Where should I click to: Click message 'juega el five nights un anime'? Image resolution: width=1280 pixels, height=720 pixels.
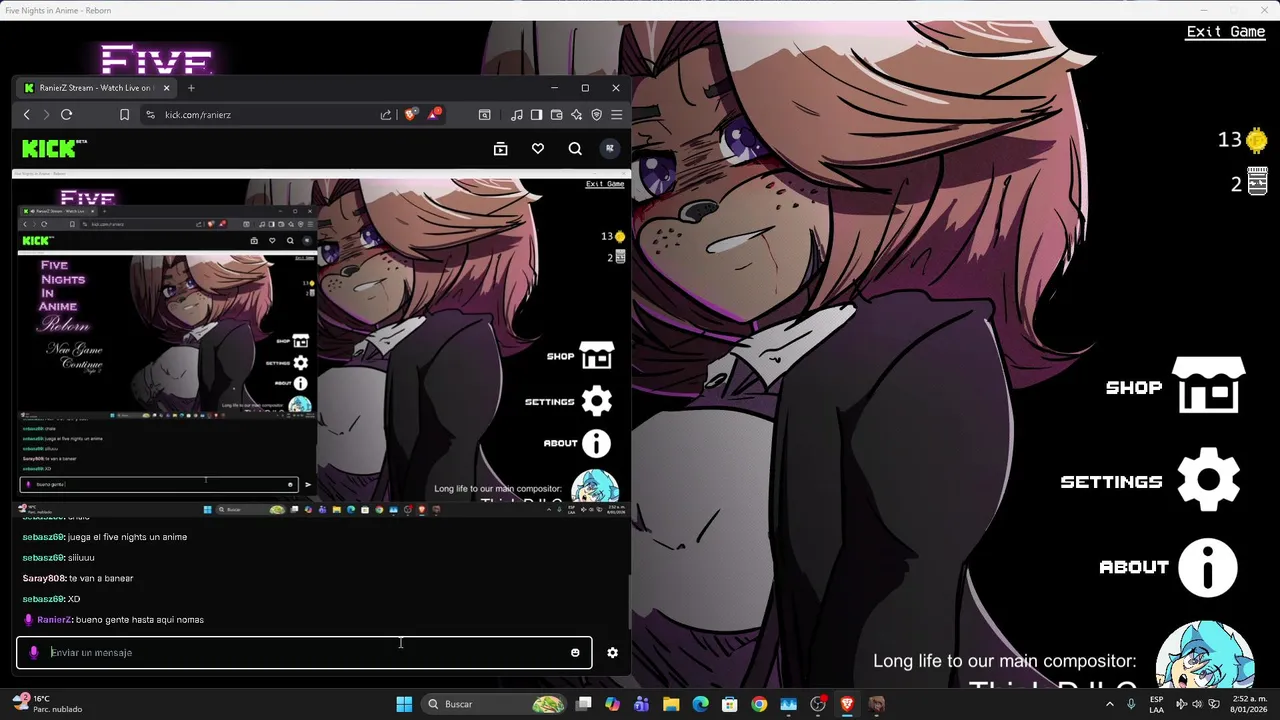(127, 537)
